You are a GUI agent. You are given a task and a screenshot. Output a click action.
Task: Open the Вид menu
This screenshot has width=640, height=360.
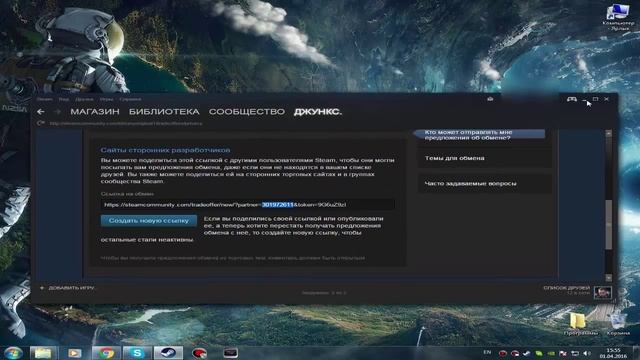coord(63,99)
